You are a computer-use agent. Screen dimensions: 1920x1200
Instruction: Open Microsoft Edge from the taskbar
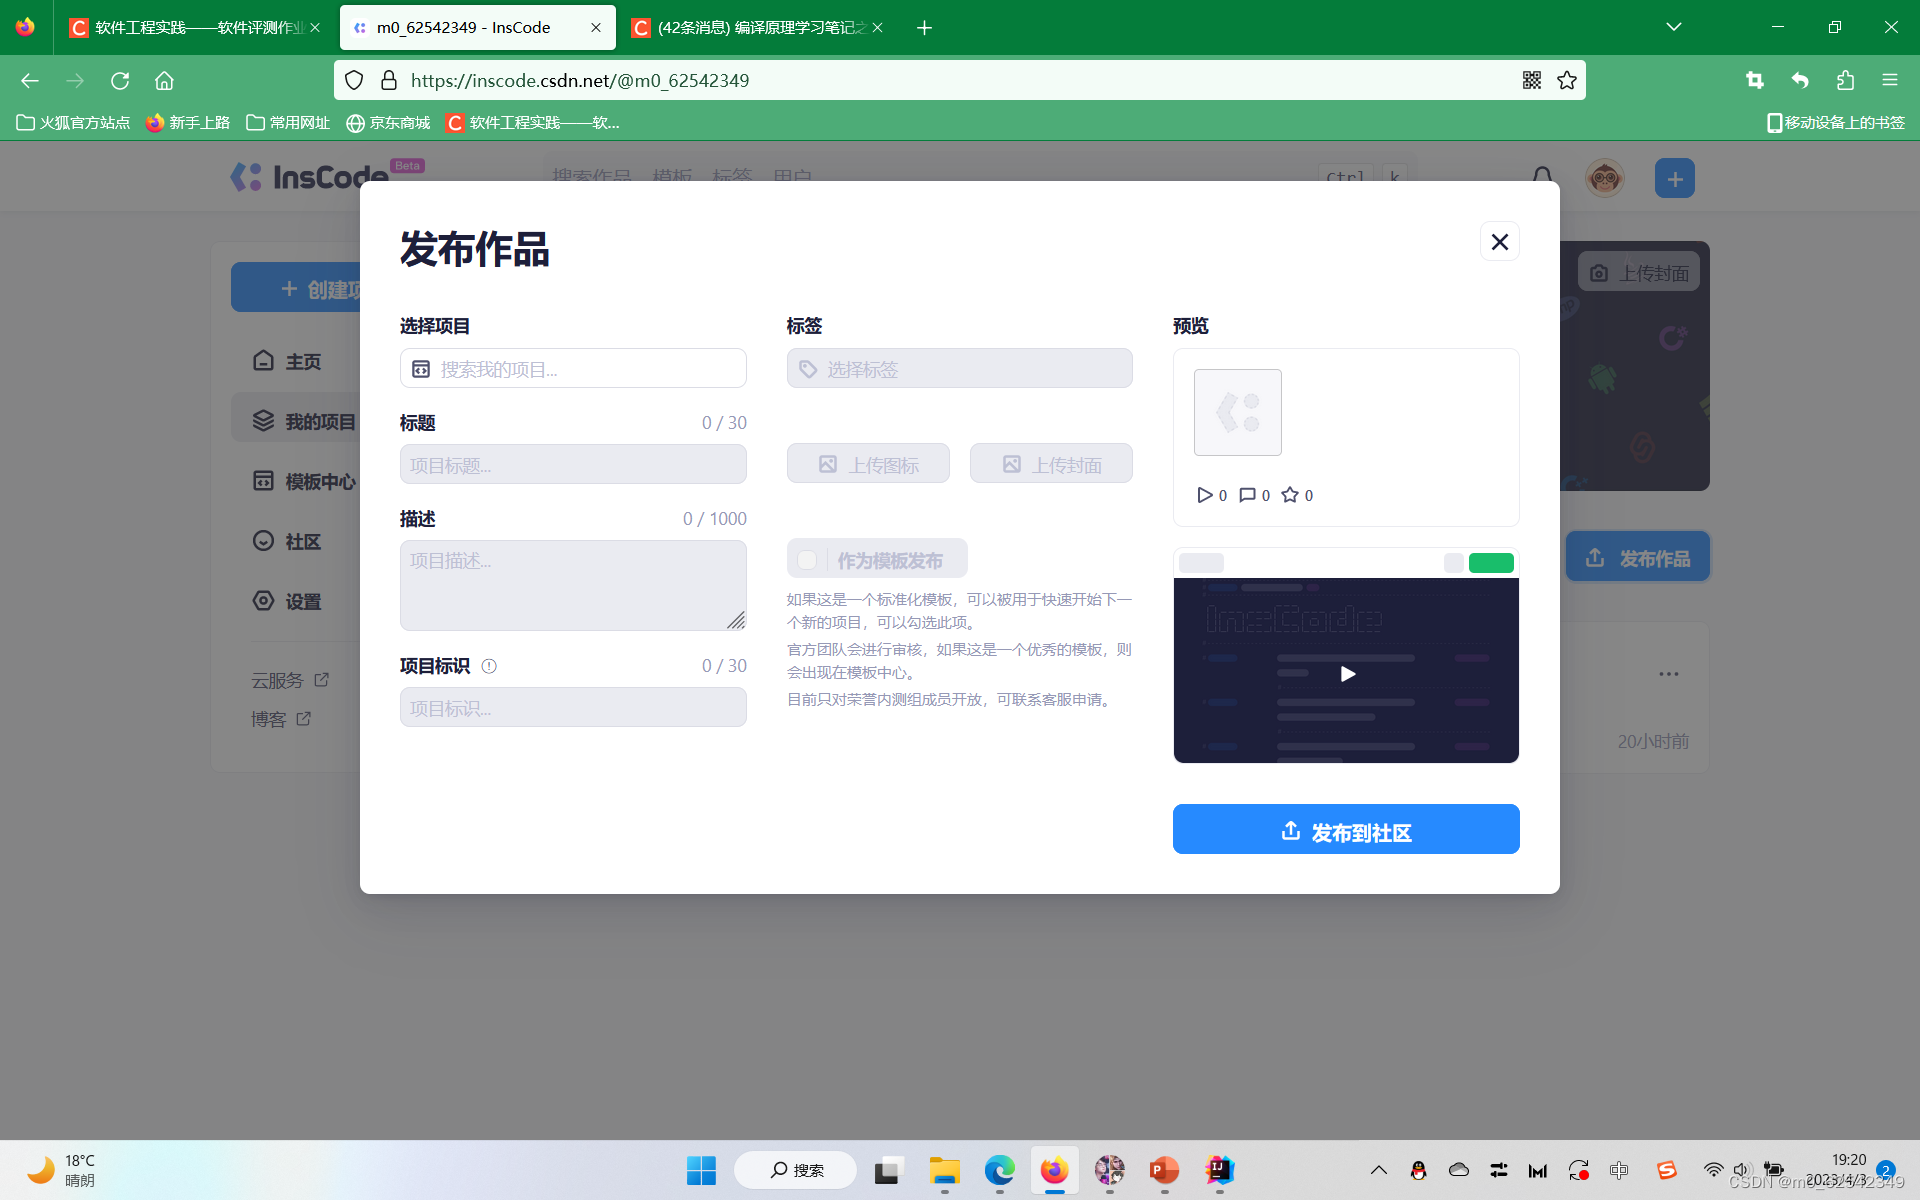[x=999, y=1170]
